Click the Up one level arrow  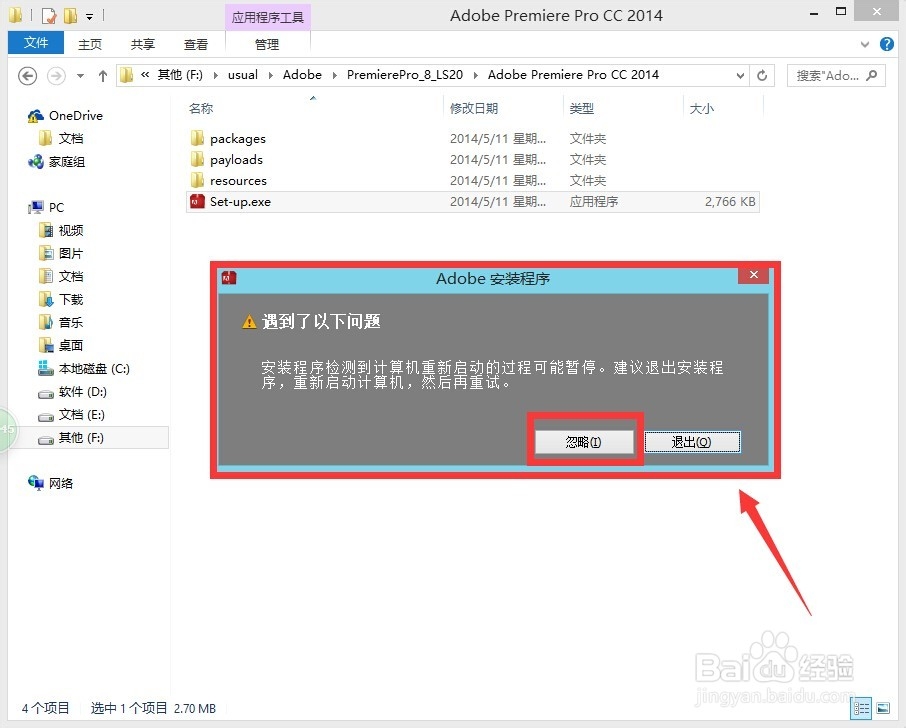tap(103, 74)
